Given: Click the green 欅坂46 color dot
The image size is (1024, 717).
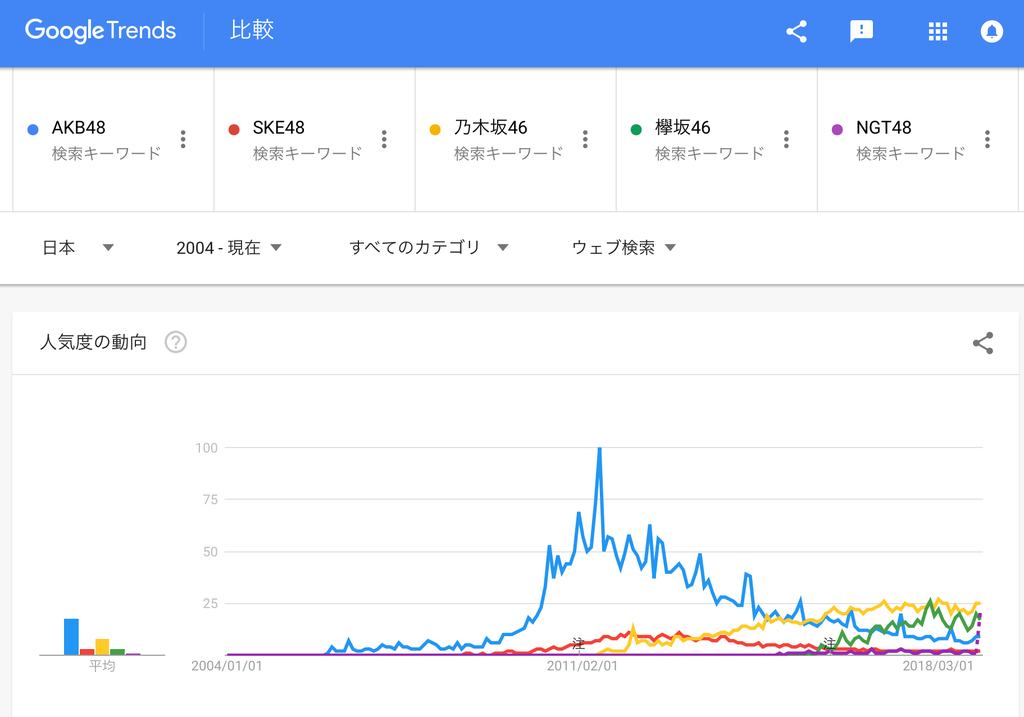Looking at the screenshot, I should [636, 129].
